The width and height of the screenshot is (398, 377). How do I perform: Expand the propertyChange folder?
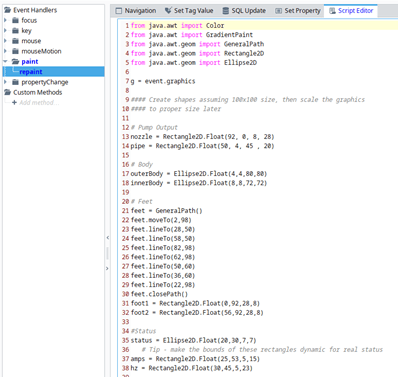5,82
